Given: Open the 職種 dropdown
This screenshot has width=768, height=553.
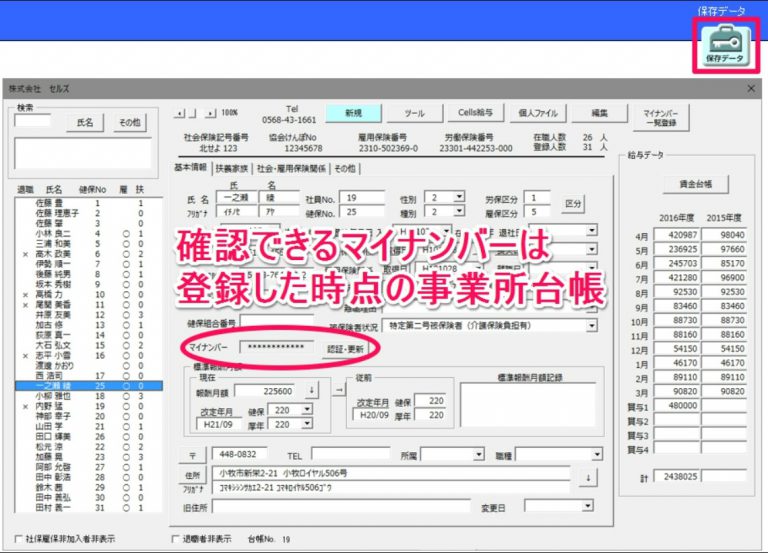Looking at the screenshot, I should pos(597,455).
